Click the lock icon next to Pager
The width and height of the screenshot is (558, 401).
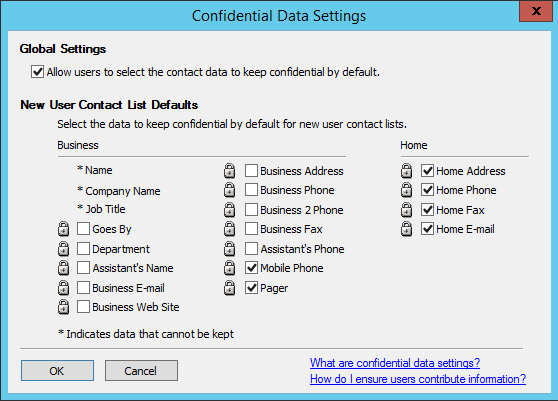(230, 288)
